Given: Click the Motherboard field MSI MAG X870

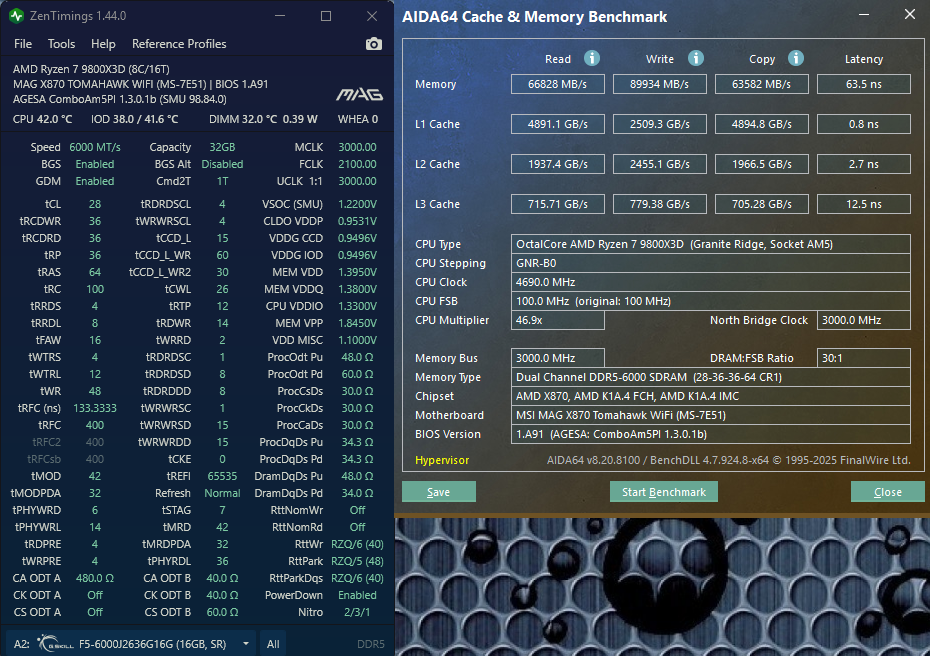Looking at the screenshot, I should (711, 415).
